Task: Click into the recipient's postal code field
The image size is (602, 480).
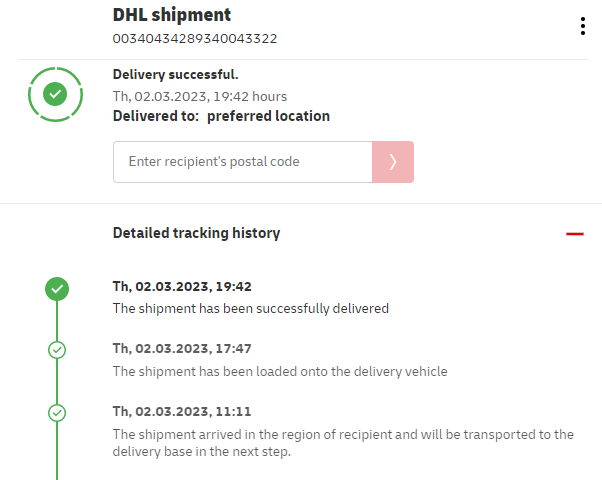Action: [x=242, y=162]
